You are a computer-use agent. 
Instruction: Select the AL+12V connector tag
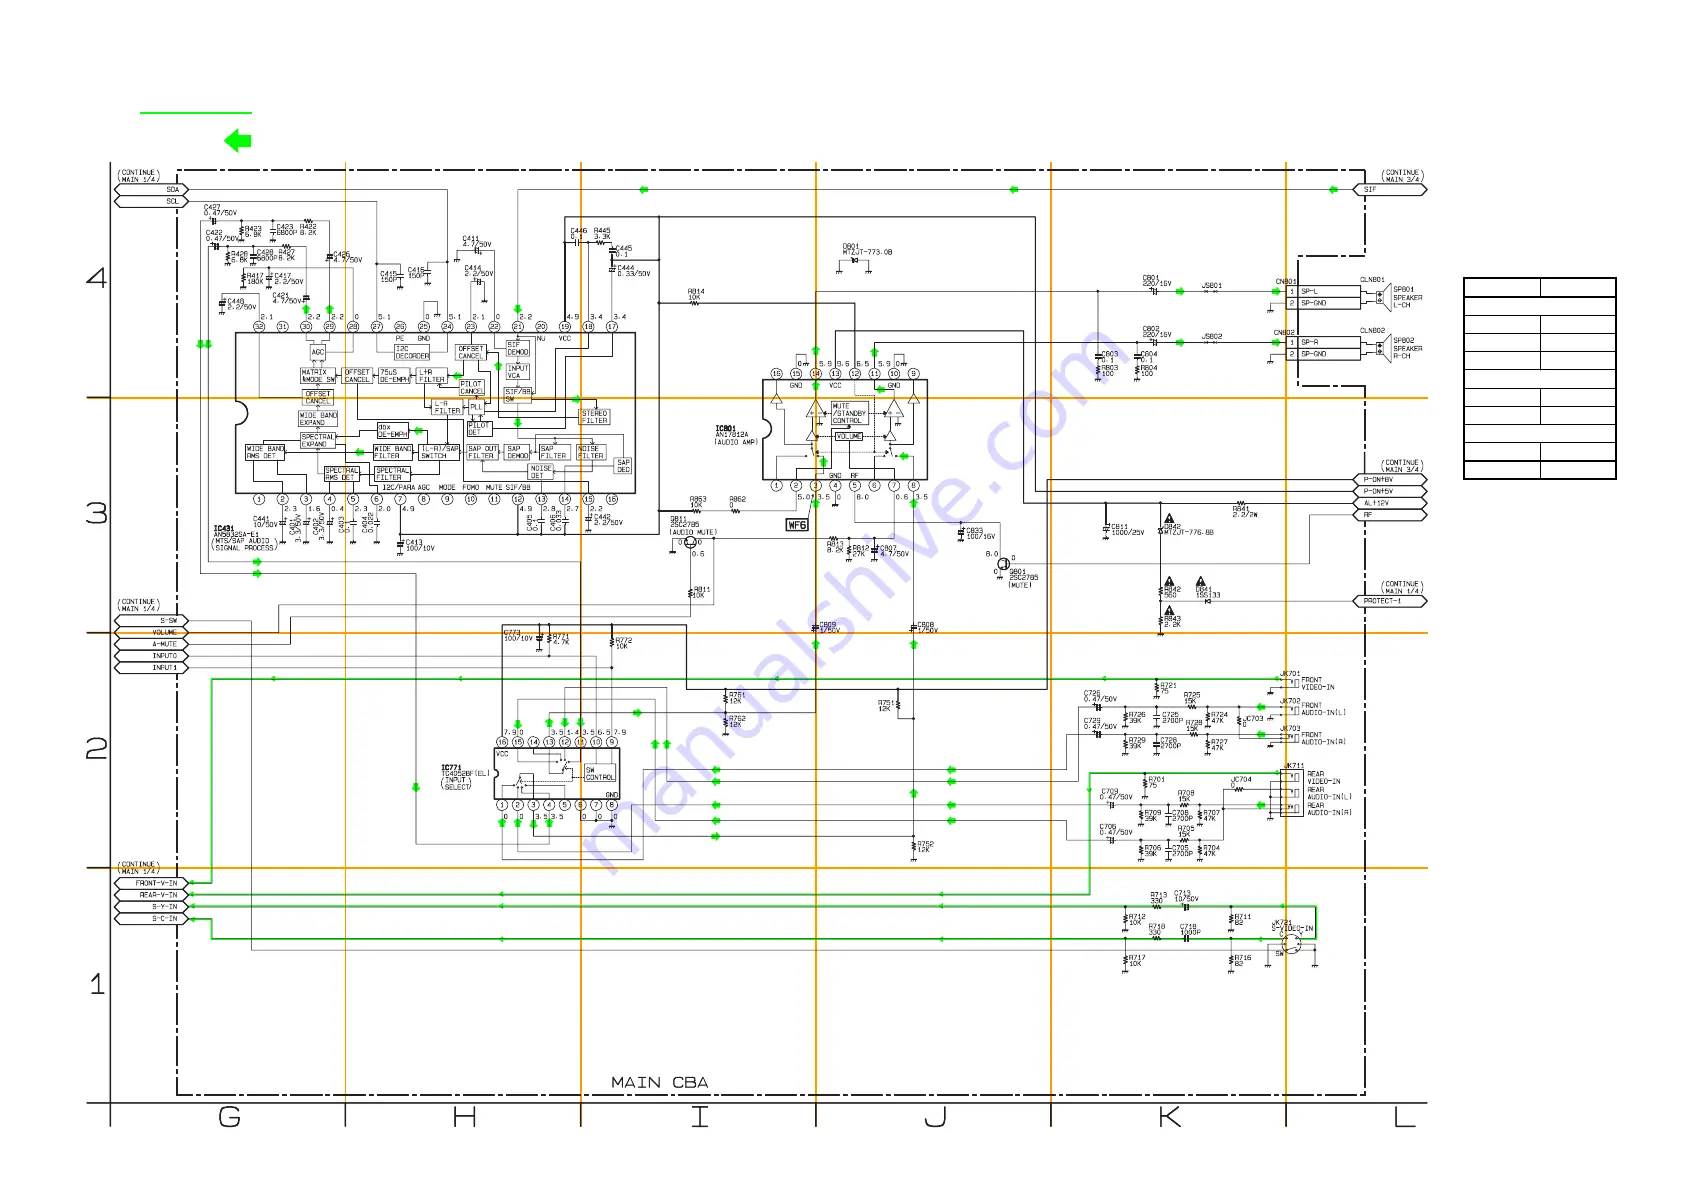(1390, 504)
